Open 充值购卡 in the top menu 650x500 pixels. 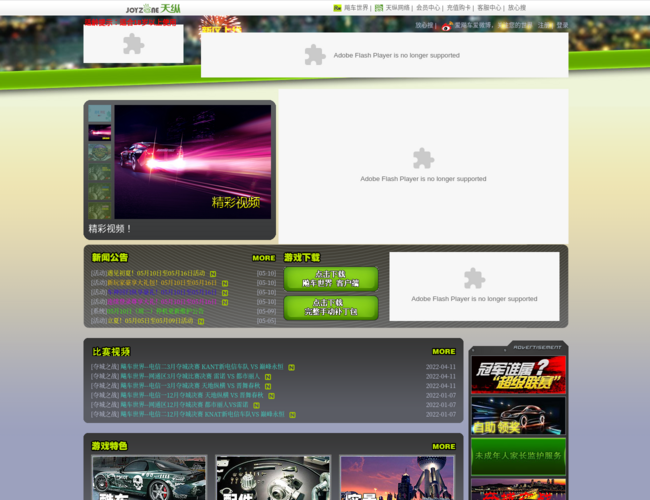tap(458, 8)
